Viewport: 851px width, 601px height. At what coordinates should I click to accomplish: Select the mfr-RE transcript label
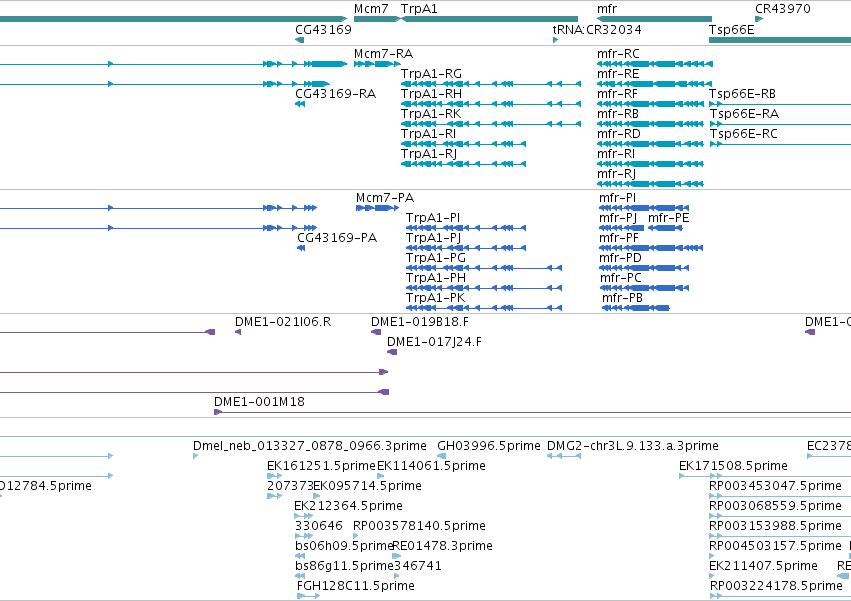pyautogui.click(x=618, y=74)
